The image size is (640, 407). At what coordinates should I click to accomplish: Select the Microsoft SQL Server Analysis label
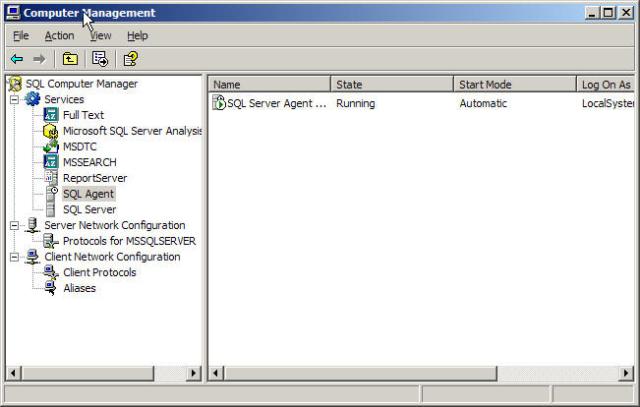pos(132,131)
